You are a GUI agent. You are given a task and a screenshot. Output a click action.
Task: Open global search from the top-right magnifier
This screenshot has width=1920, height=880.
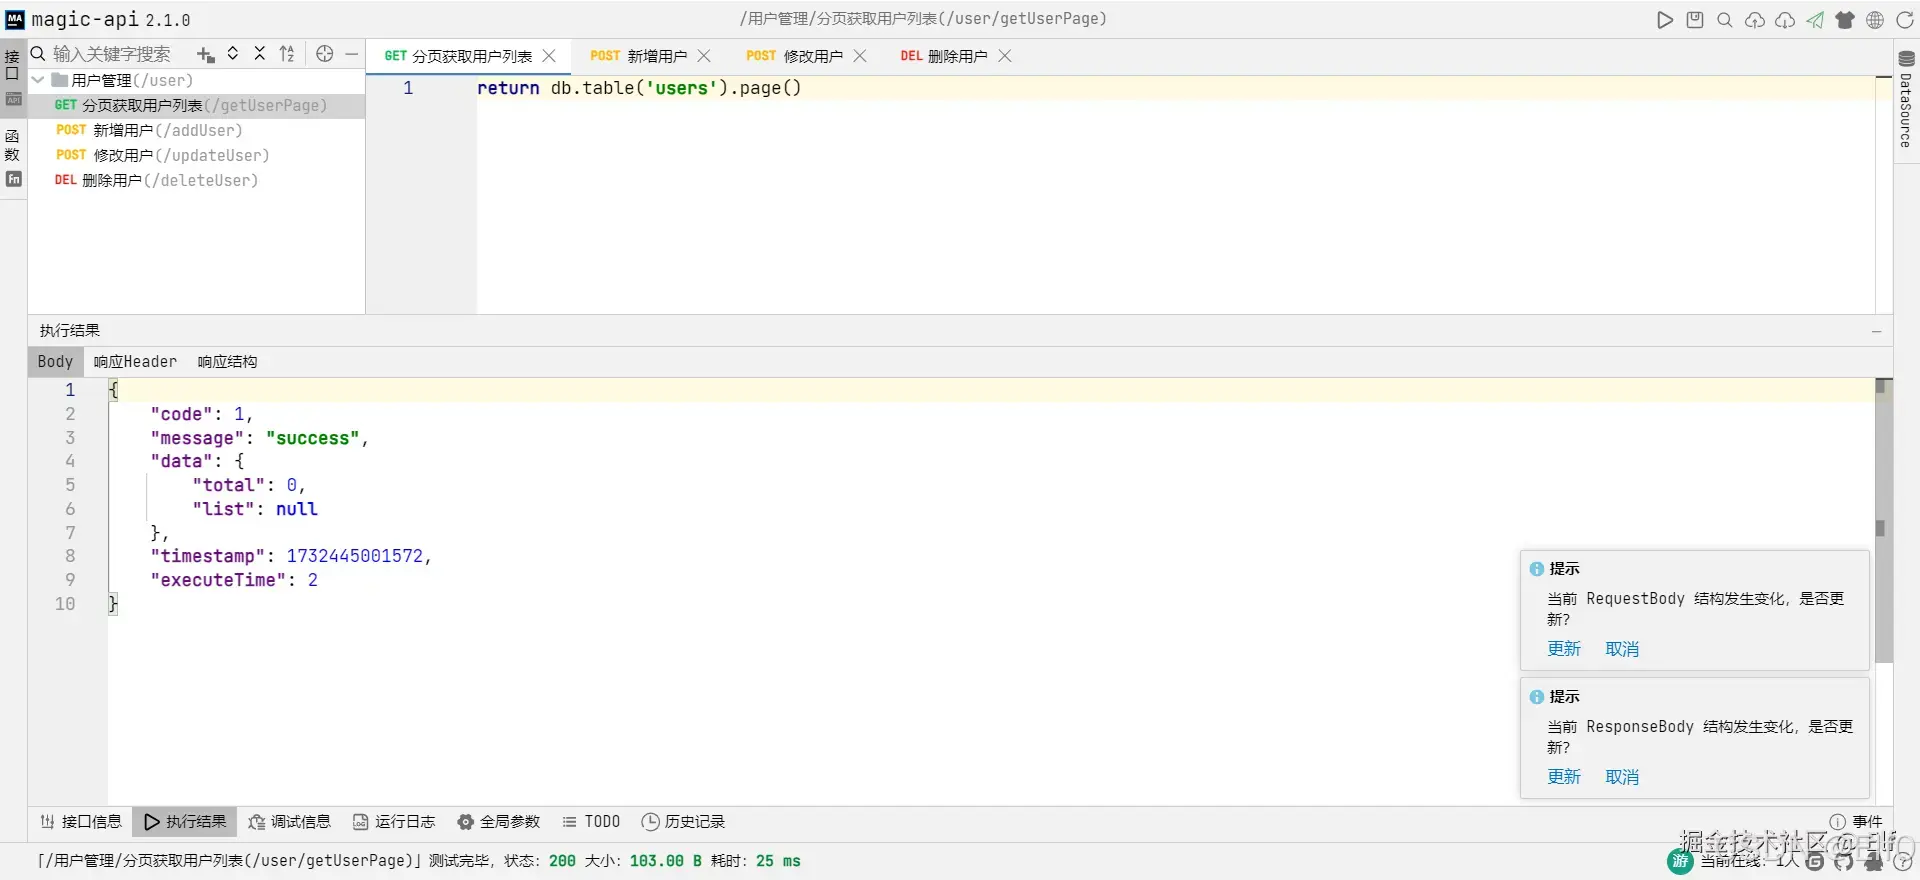(1725, 20)
